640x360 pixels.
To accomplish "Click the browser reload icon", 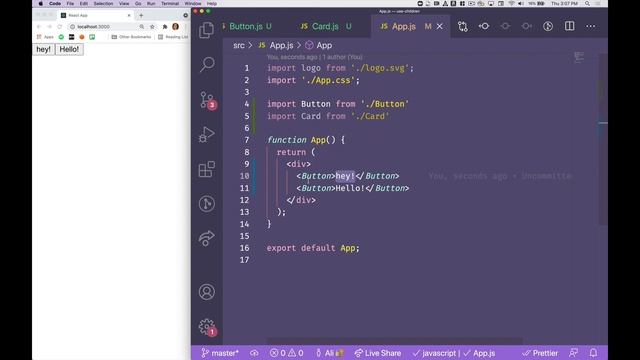I will point(60,27).
